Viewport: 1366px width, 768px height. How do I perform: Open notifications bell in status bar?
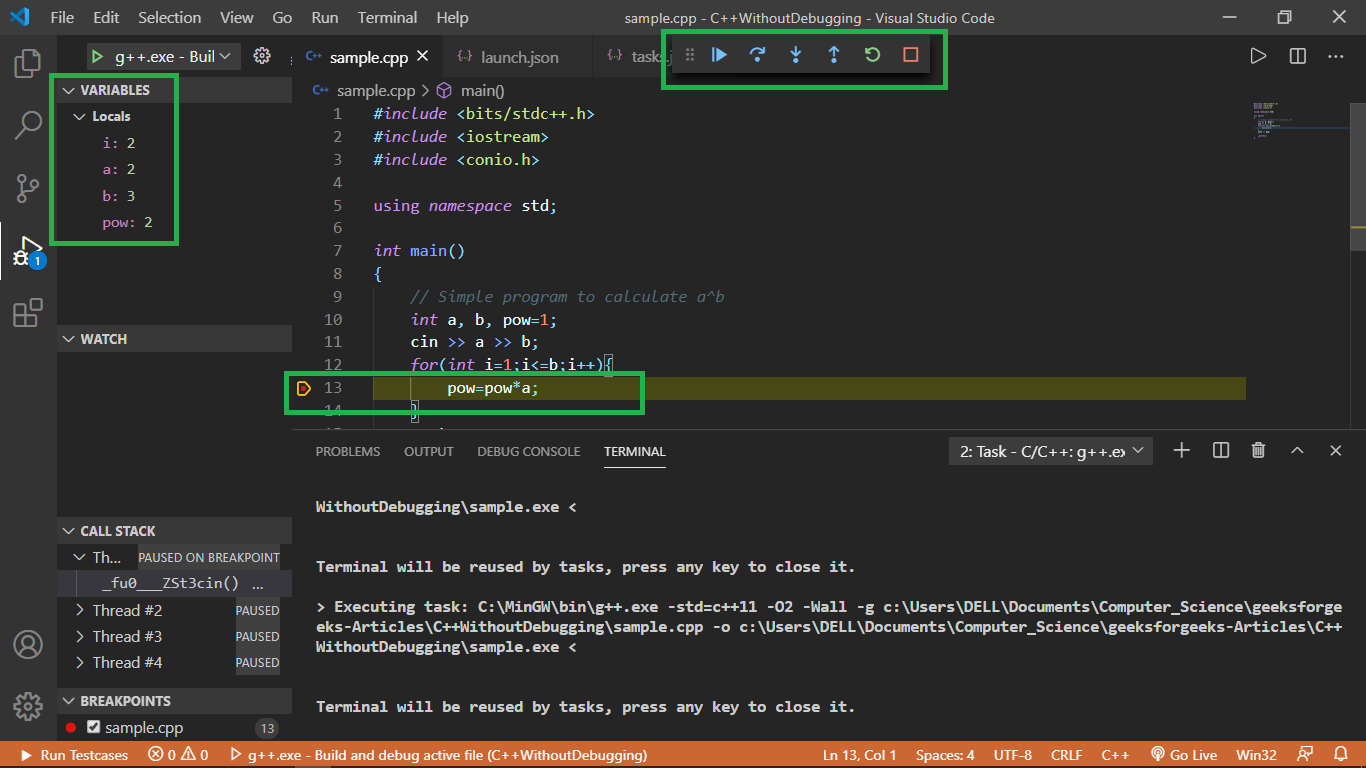tap(1340, 755)
